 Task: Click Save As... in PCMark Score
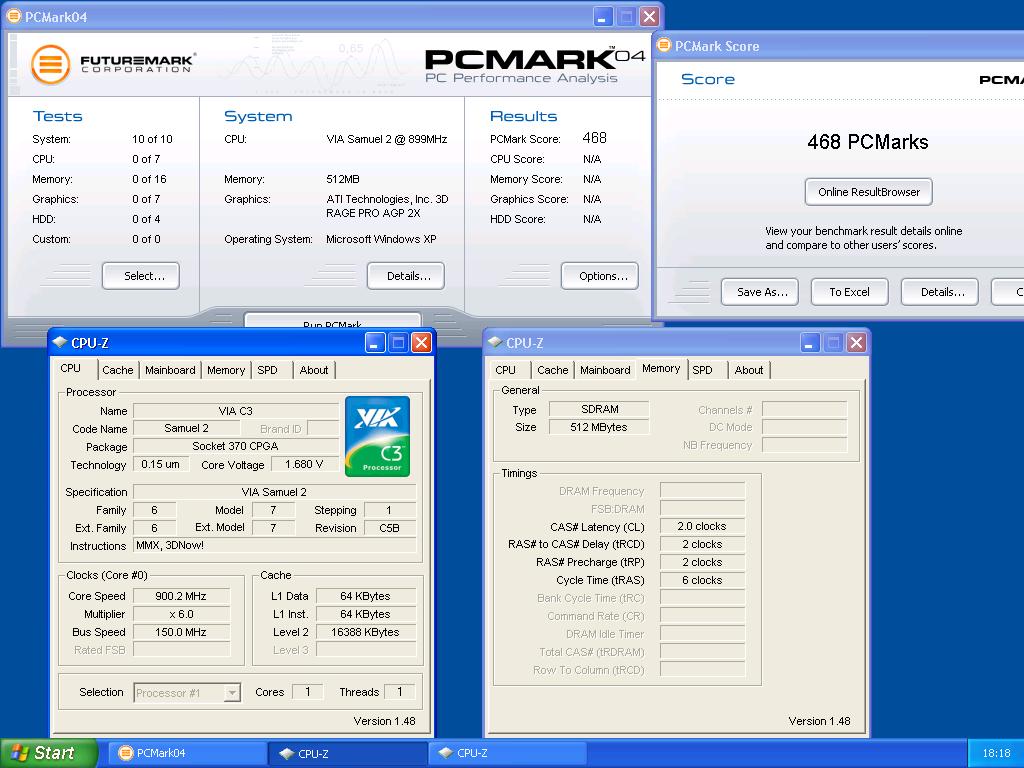pos(760,292)
